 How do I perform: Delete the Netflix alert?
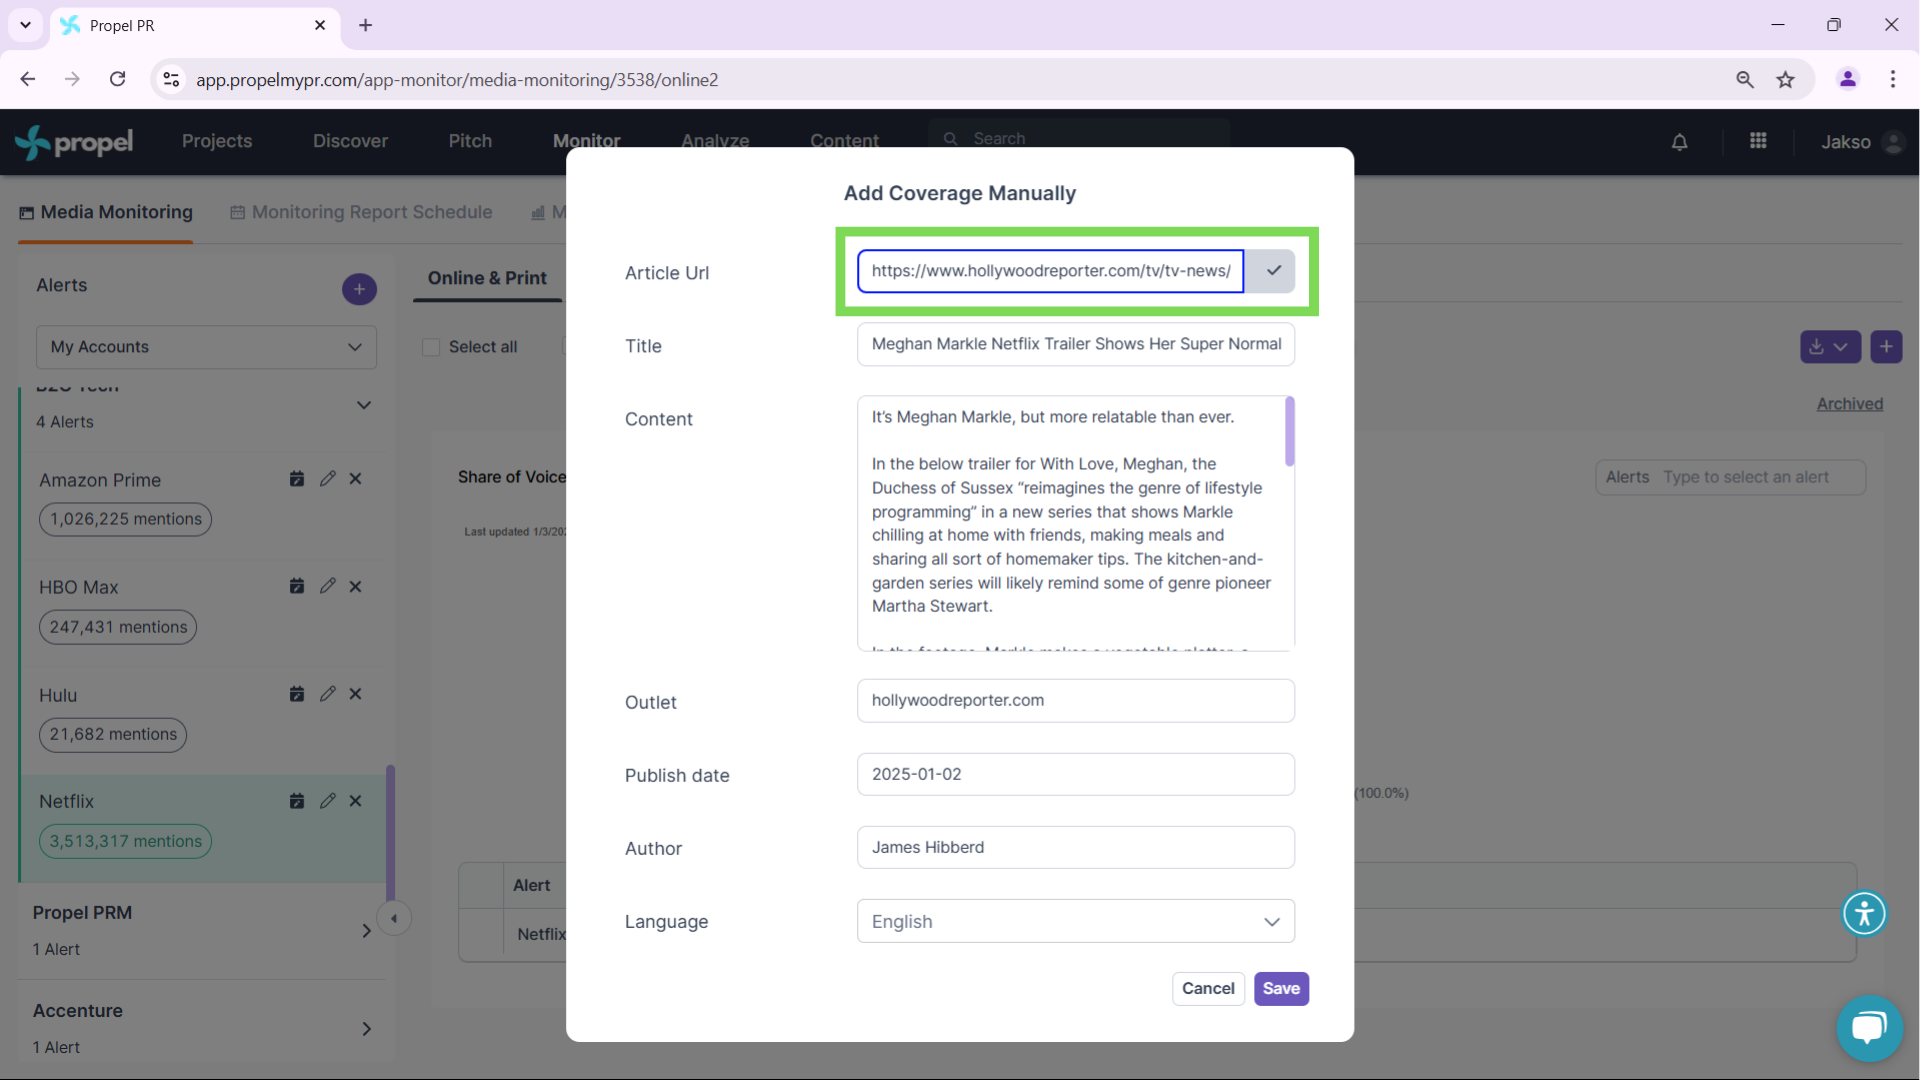click(355, 801)
